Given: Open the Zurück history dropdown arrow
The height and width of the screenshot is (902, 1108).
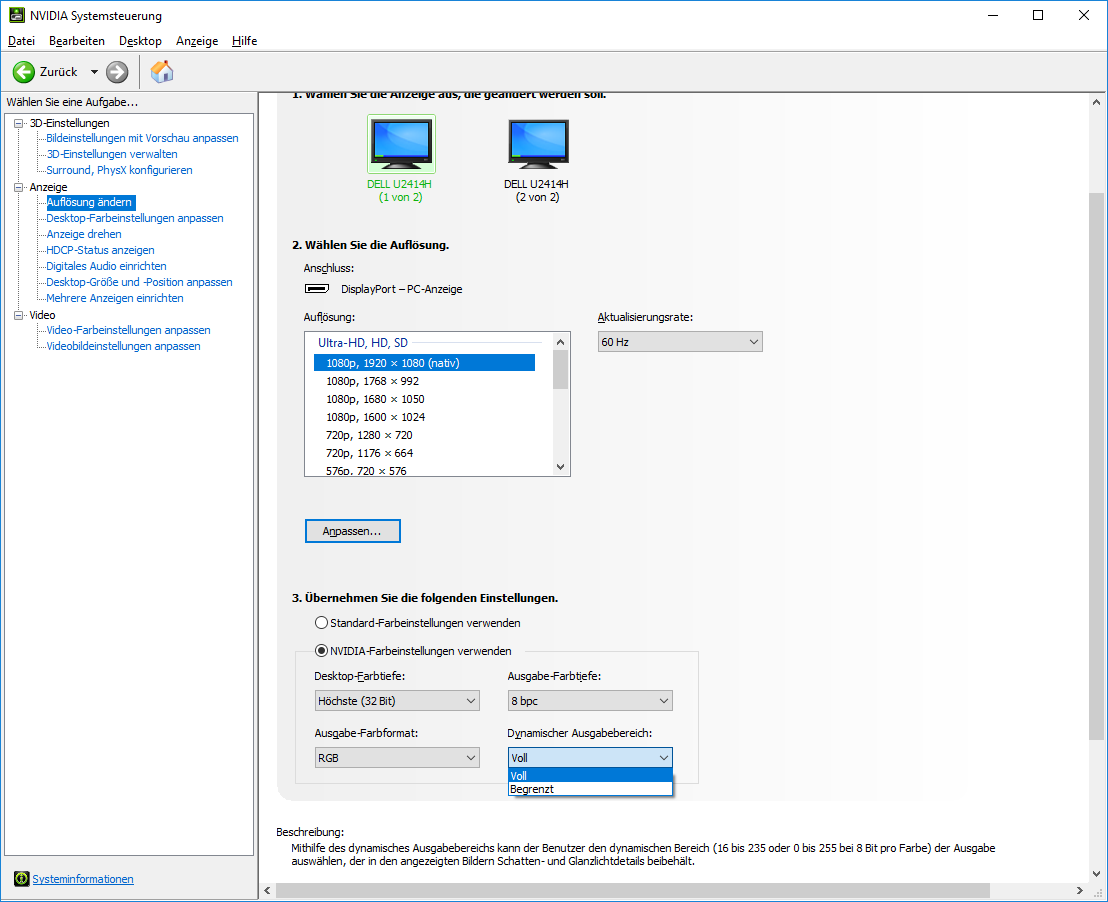Looking at the screenshot, I should 94,72.
